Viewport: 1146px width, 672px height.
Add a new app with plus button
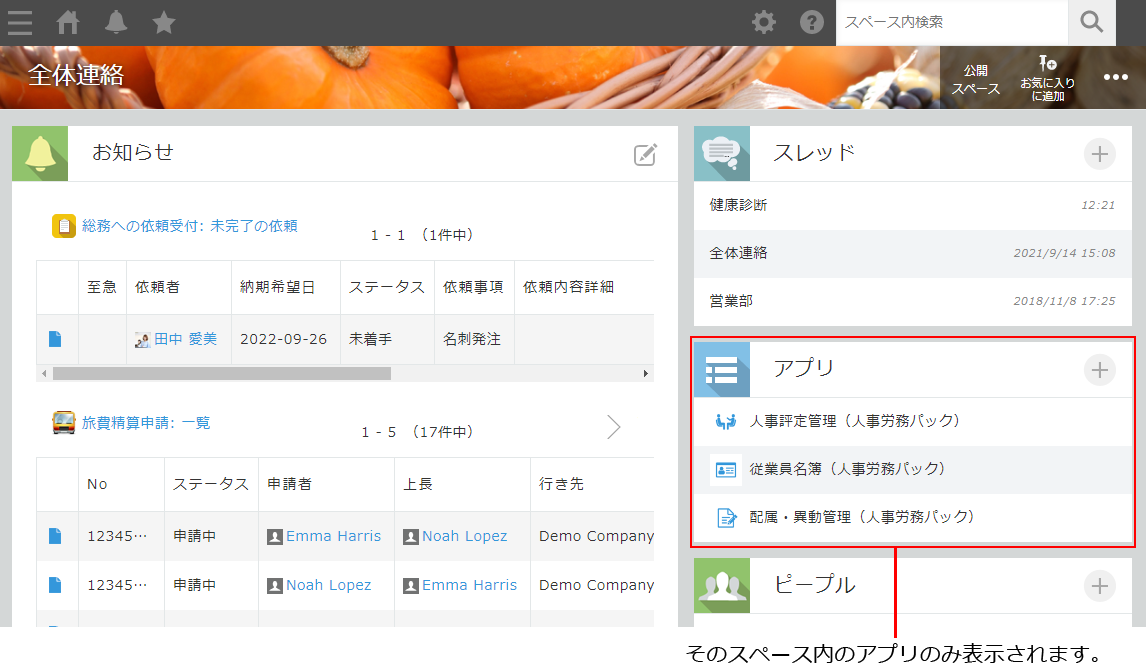coord(1099,370)
